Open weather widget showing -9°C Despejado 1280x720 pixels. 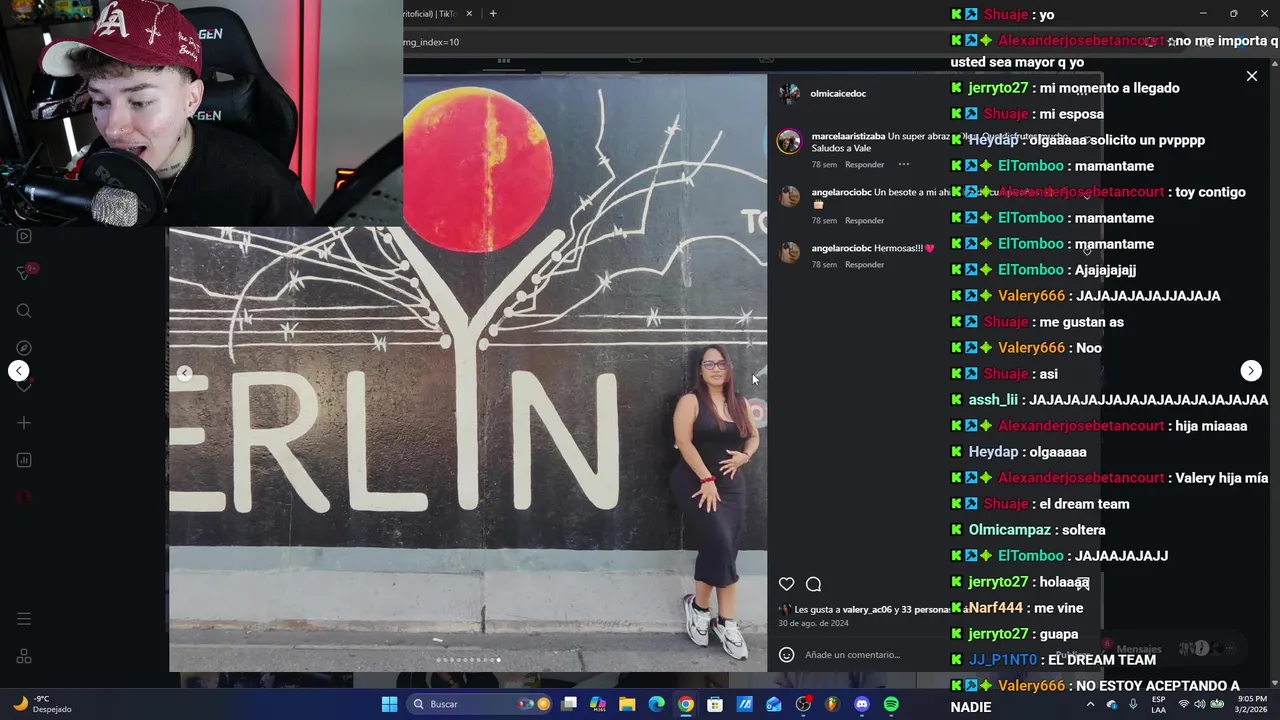point(42,704)
